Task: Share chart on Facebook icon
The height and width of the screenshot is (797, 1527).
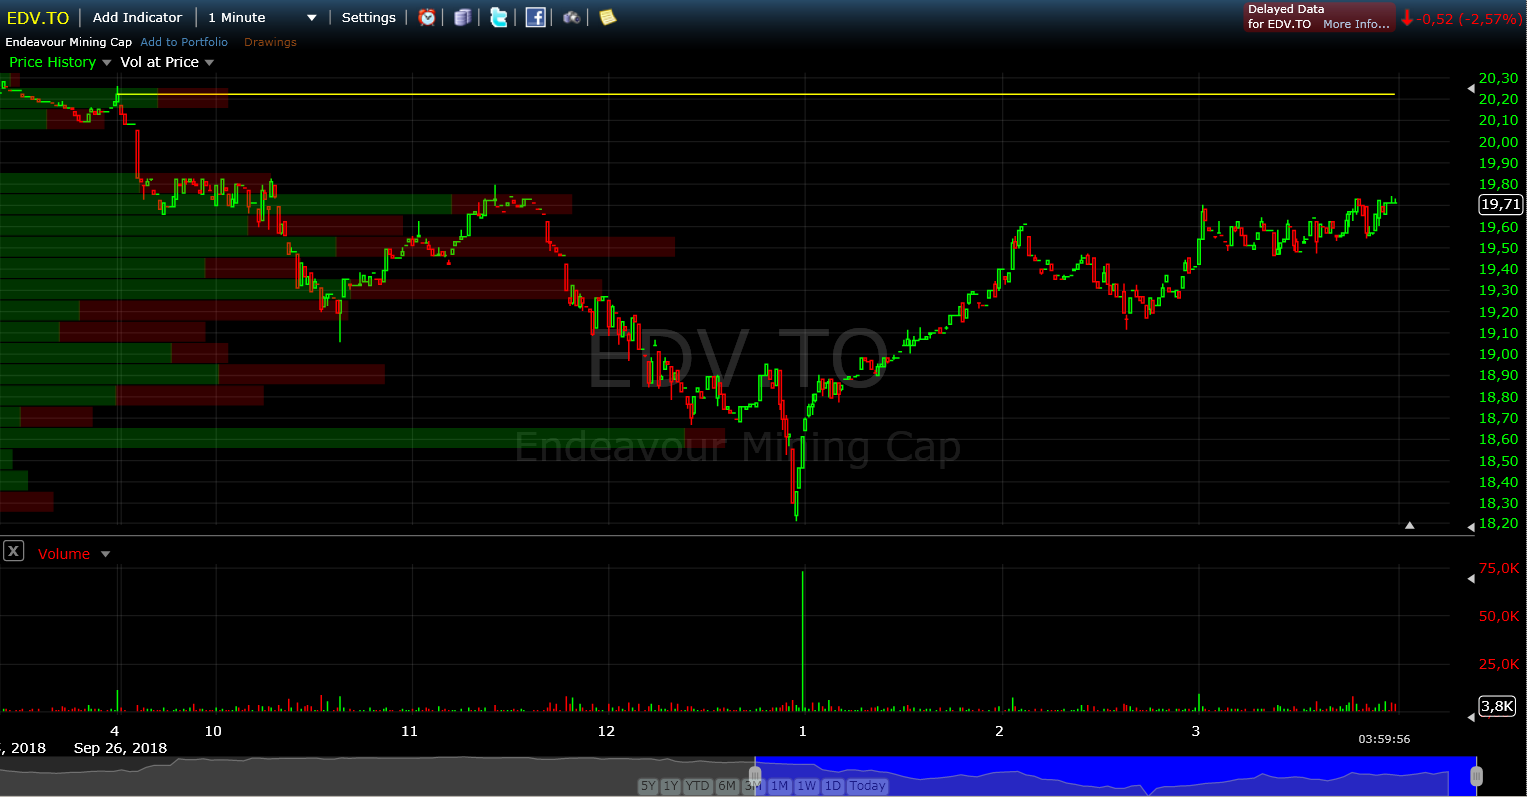Action: (x=536, y=17)
